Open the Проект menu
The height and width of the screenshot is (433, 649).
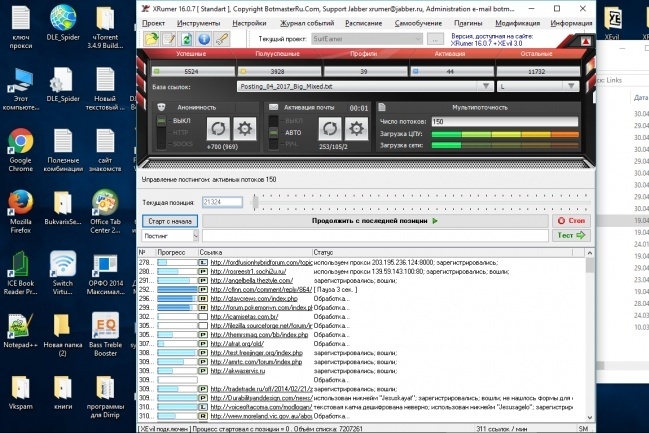(153, 23)
